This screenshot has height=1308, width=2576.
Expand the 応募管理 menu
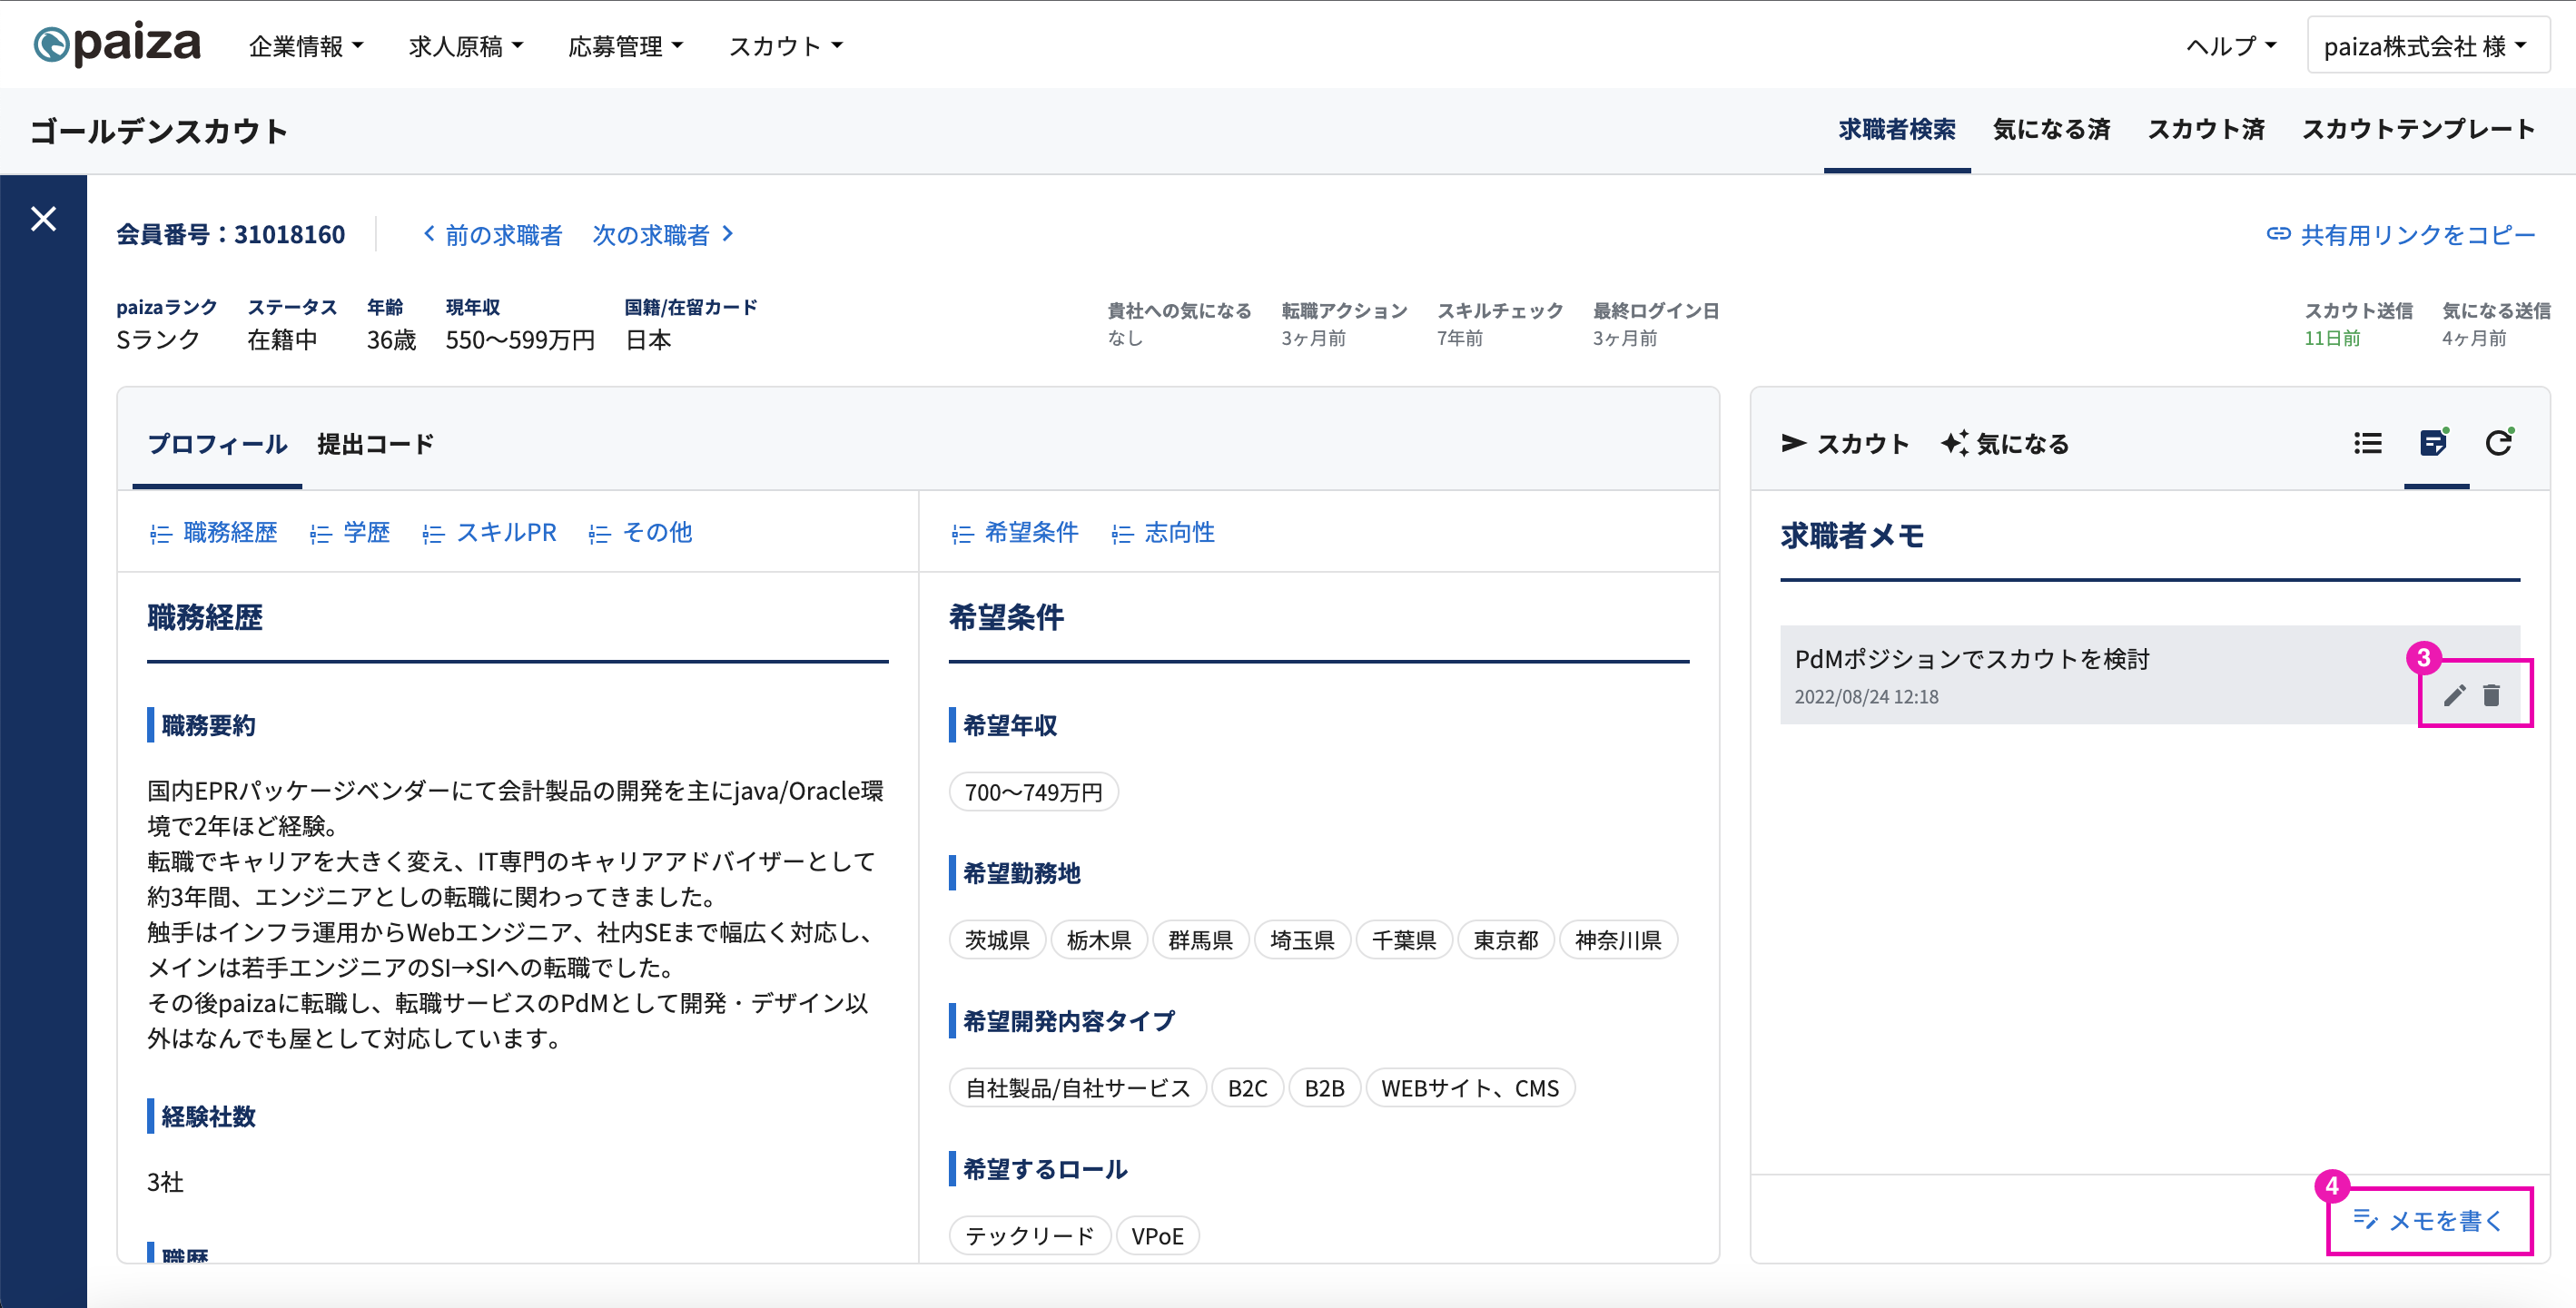(626, 46)
